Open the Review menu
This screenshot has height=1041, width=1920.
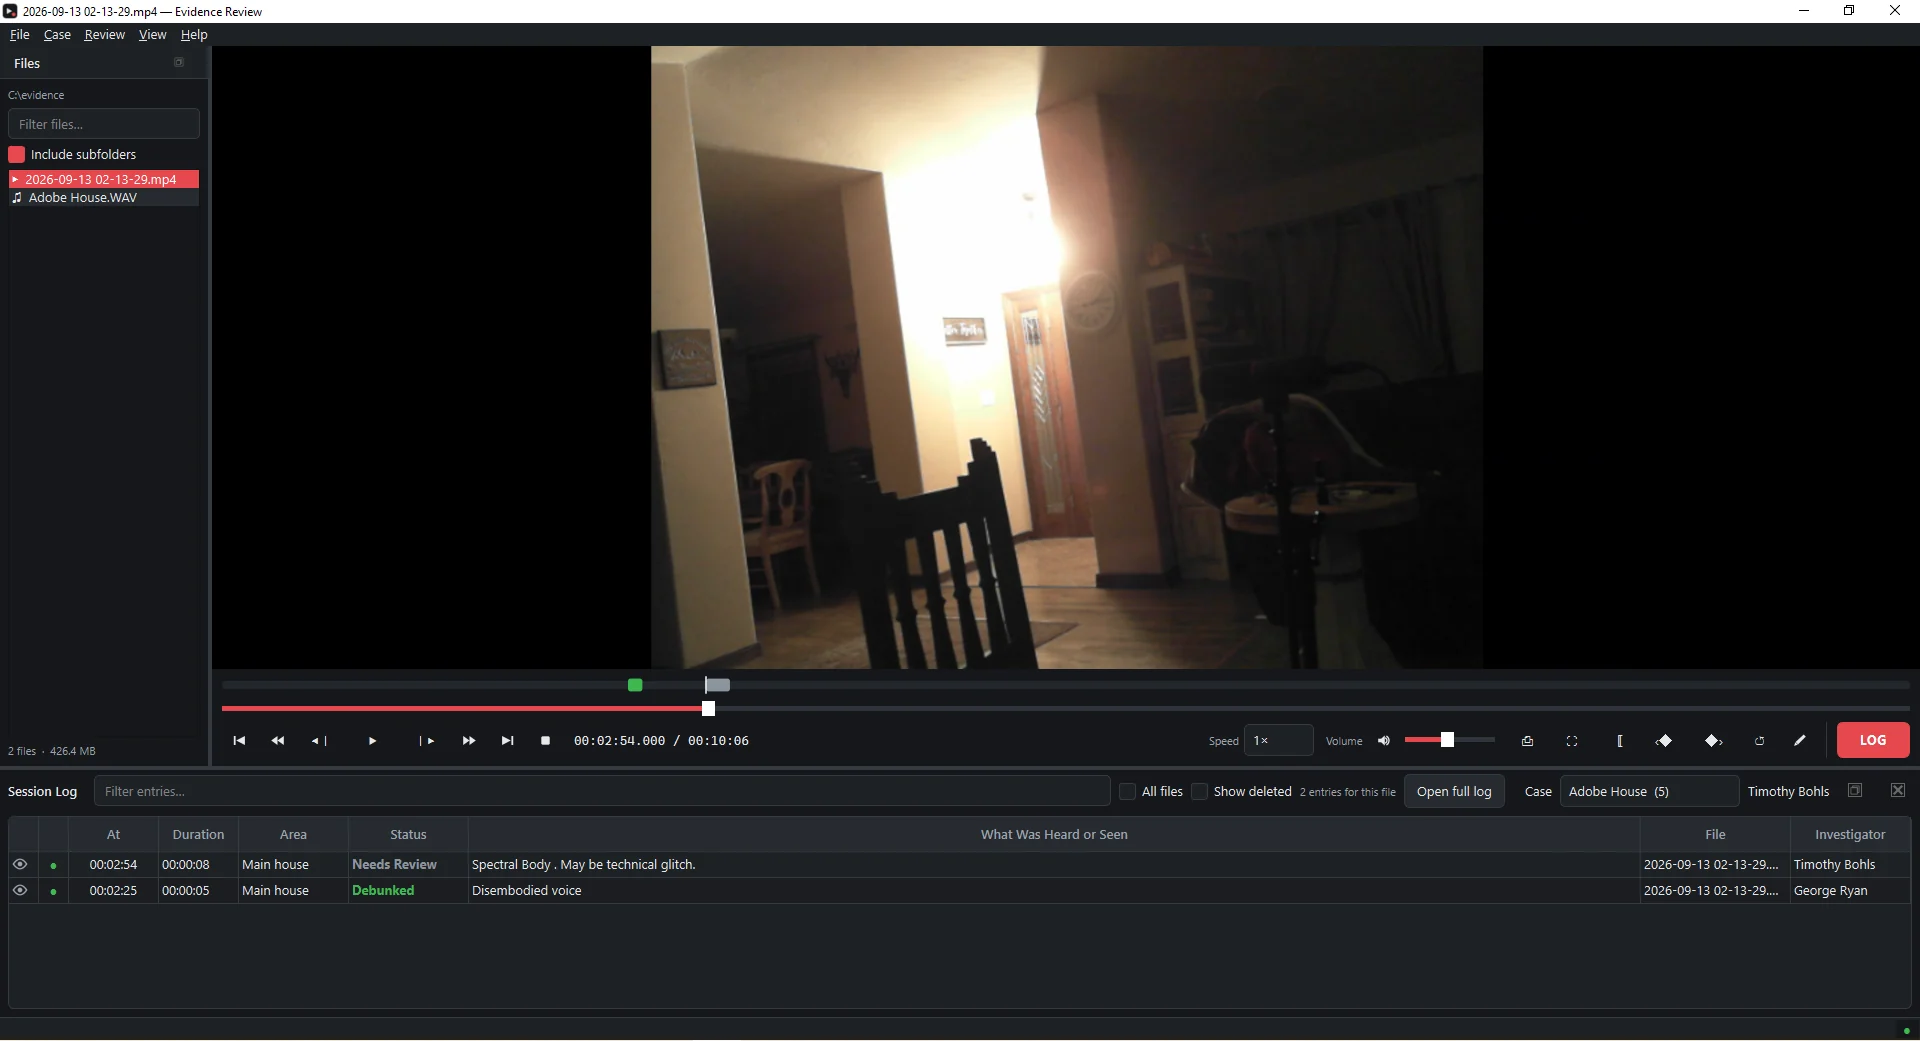click(105, 34)
